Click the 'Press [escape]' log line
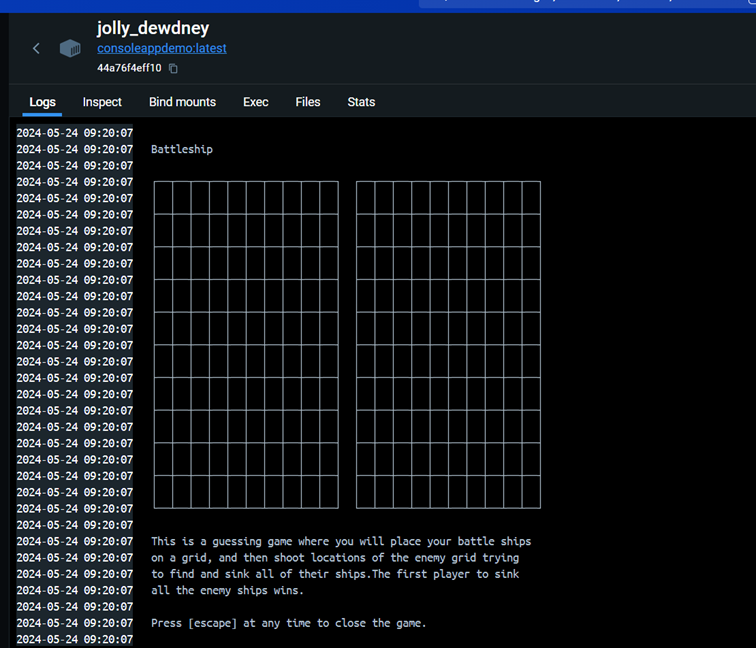Image resolution: width=756 pixels, height=648 pixels. click(288, 623)
